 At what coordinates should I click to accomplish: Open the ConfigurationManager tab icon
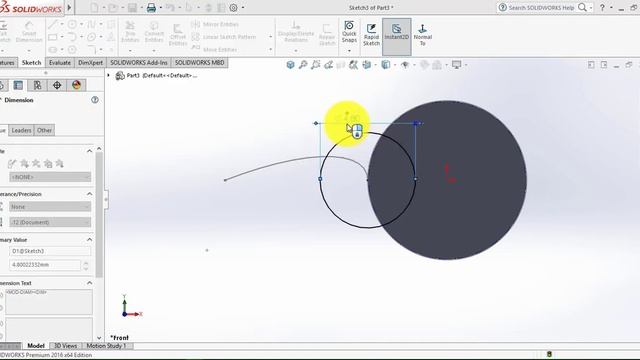[x=37, y=85]
